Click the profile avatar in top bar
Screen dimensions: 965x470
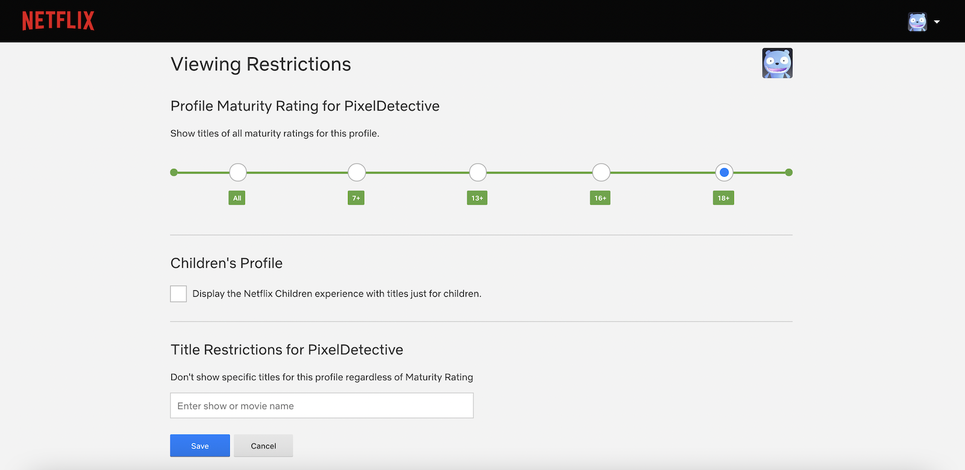(x=917, y=22)
